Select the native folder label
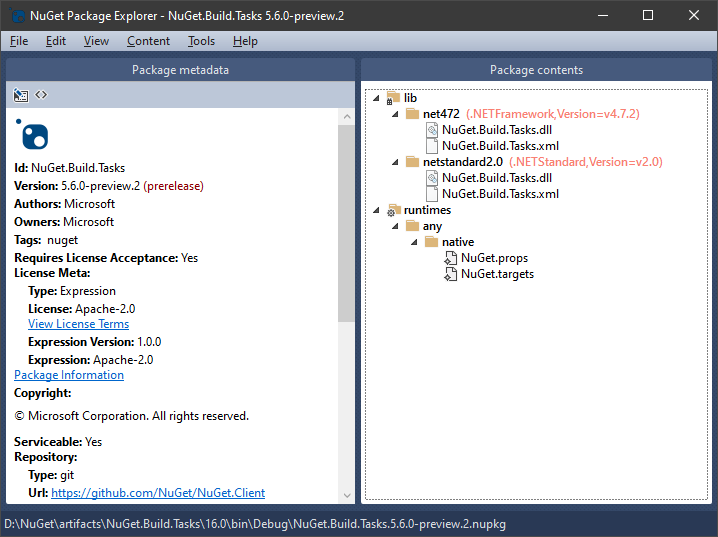The height and width of the screenshot is (537, 718). coord(458,242)
